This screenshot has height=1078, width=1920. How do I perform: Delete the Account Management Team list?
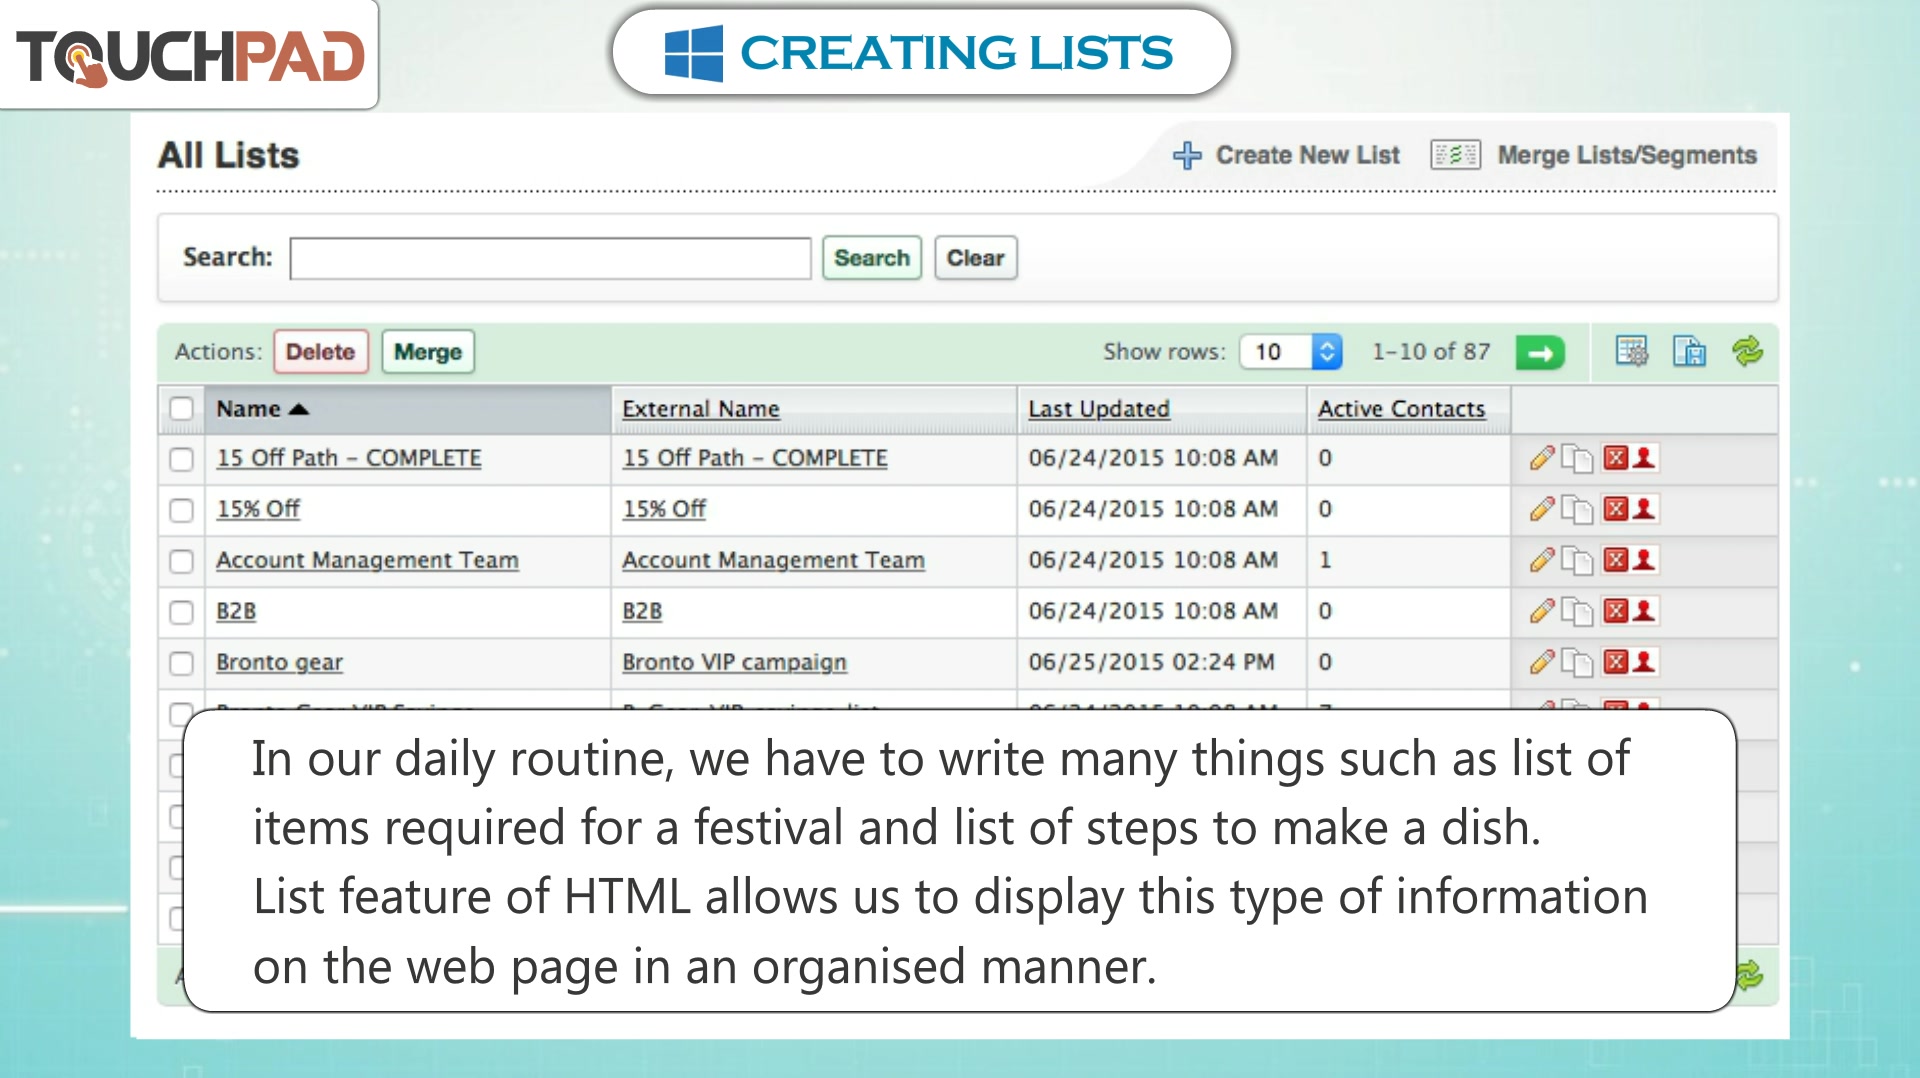tap(1615, 560)
